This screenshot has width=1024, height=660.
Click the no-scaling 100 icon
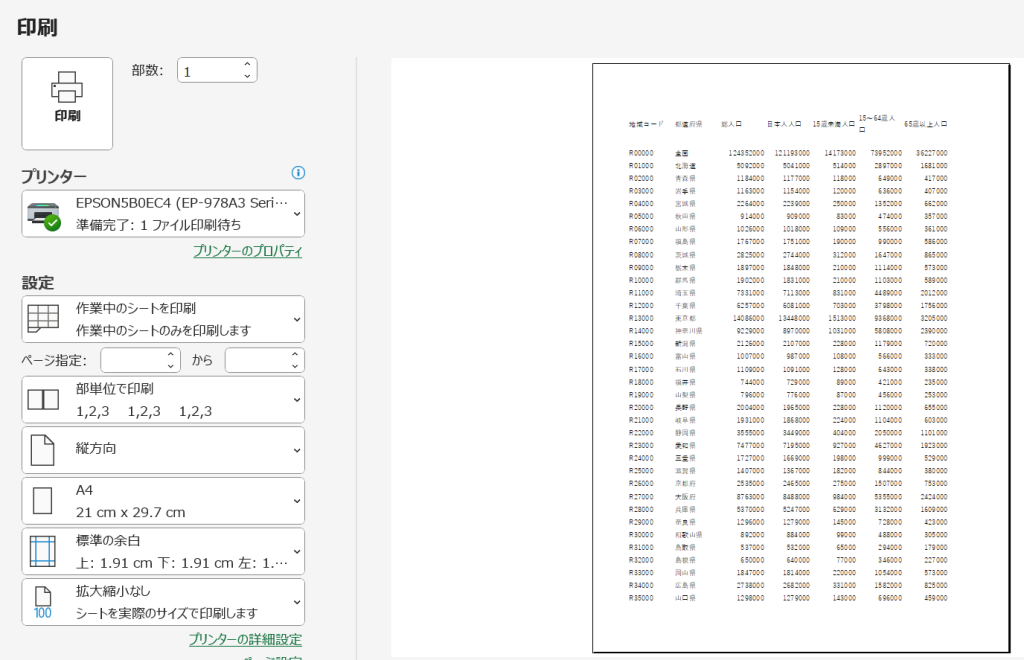click(x=43, y=602)
